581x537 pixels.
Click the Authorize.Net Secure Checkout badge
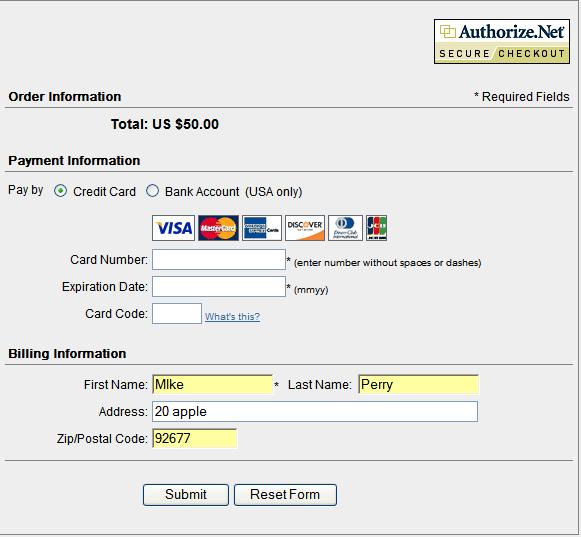click(502, 42)
